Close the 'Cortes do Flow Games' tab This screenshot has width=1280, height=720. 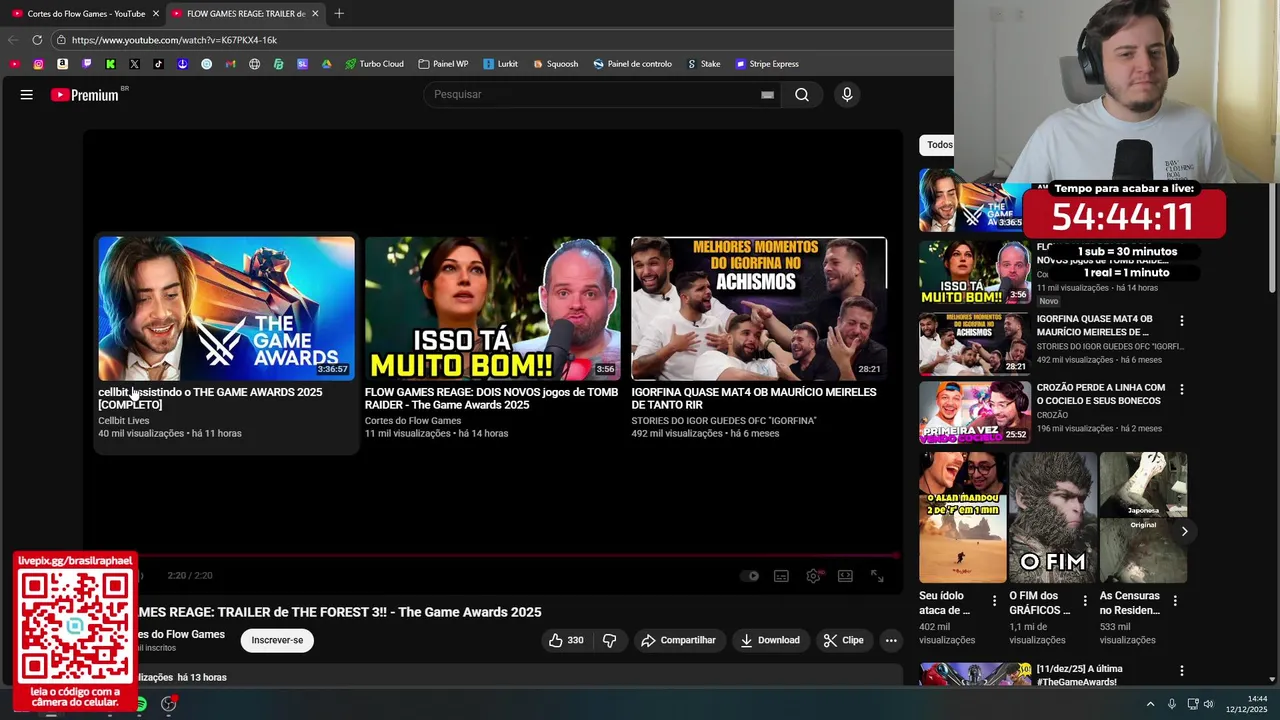(155, 14)
